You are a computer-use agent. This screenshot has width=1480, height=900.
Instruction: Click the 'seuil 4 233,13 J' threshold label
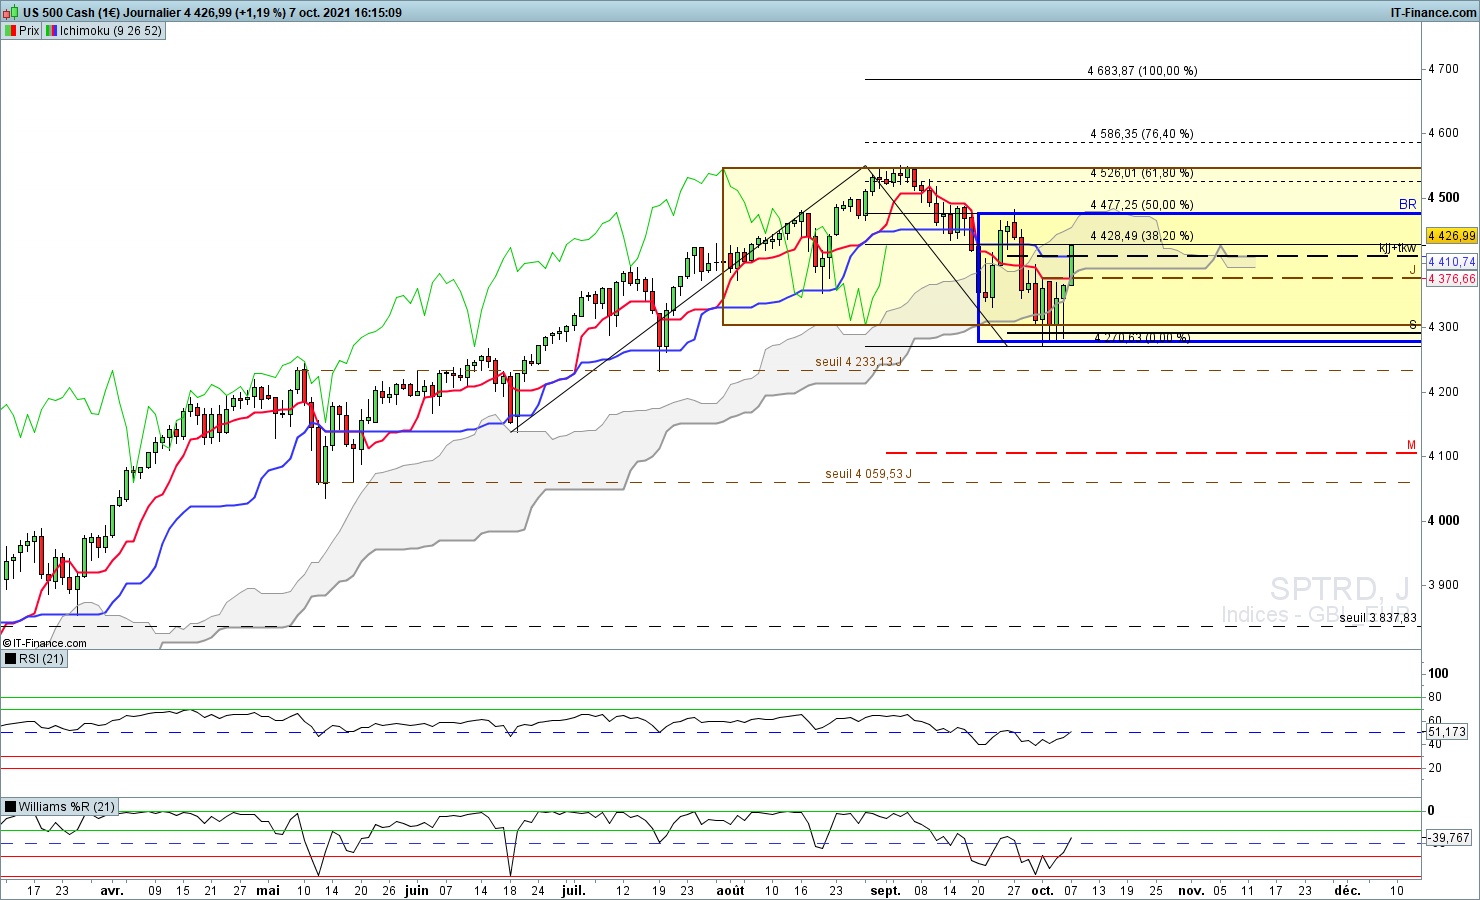tap(858, 362)
